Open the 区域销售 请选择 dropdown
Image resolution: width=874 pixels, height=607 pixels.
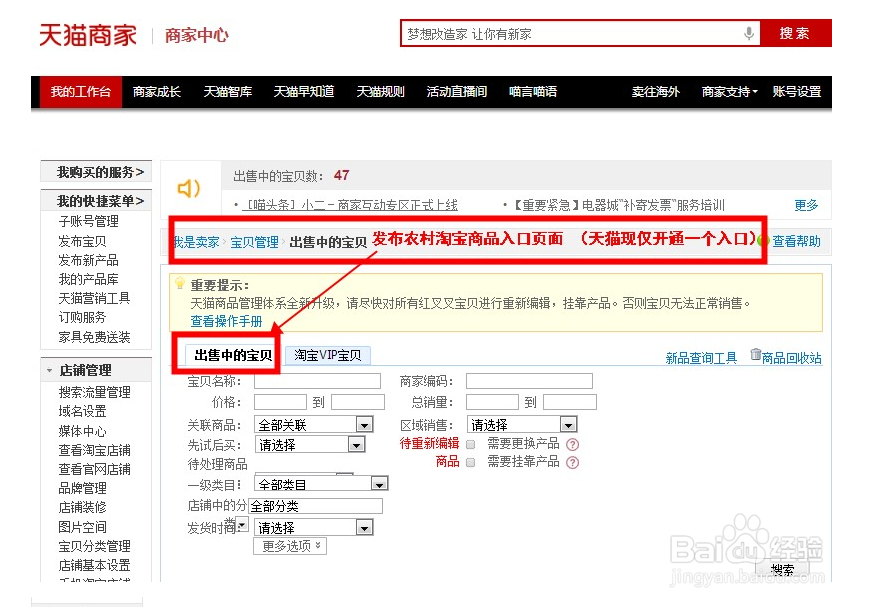point(522,425)
